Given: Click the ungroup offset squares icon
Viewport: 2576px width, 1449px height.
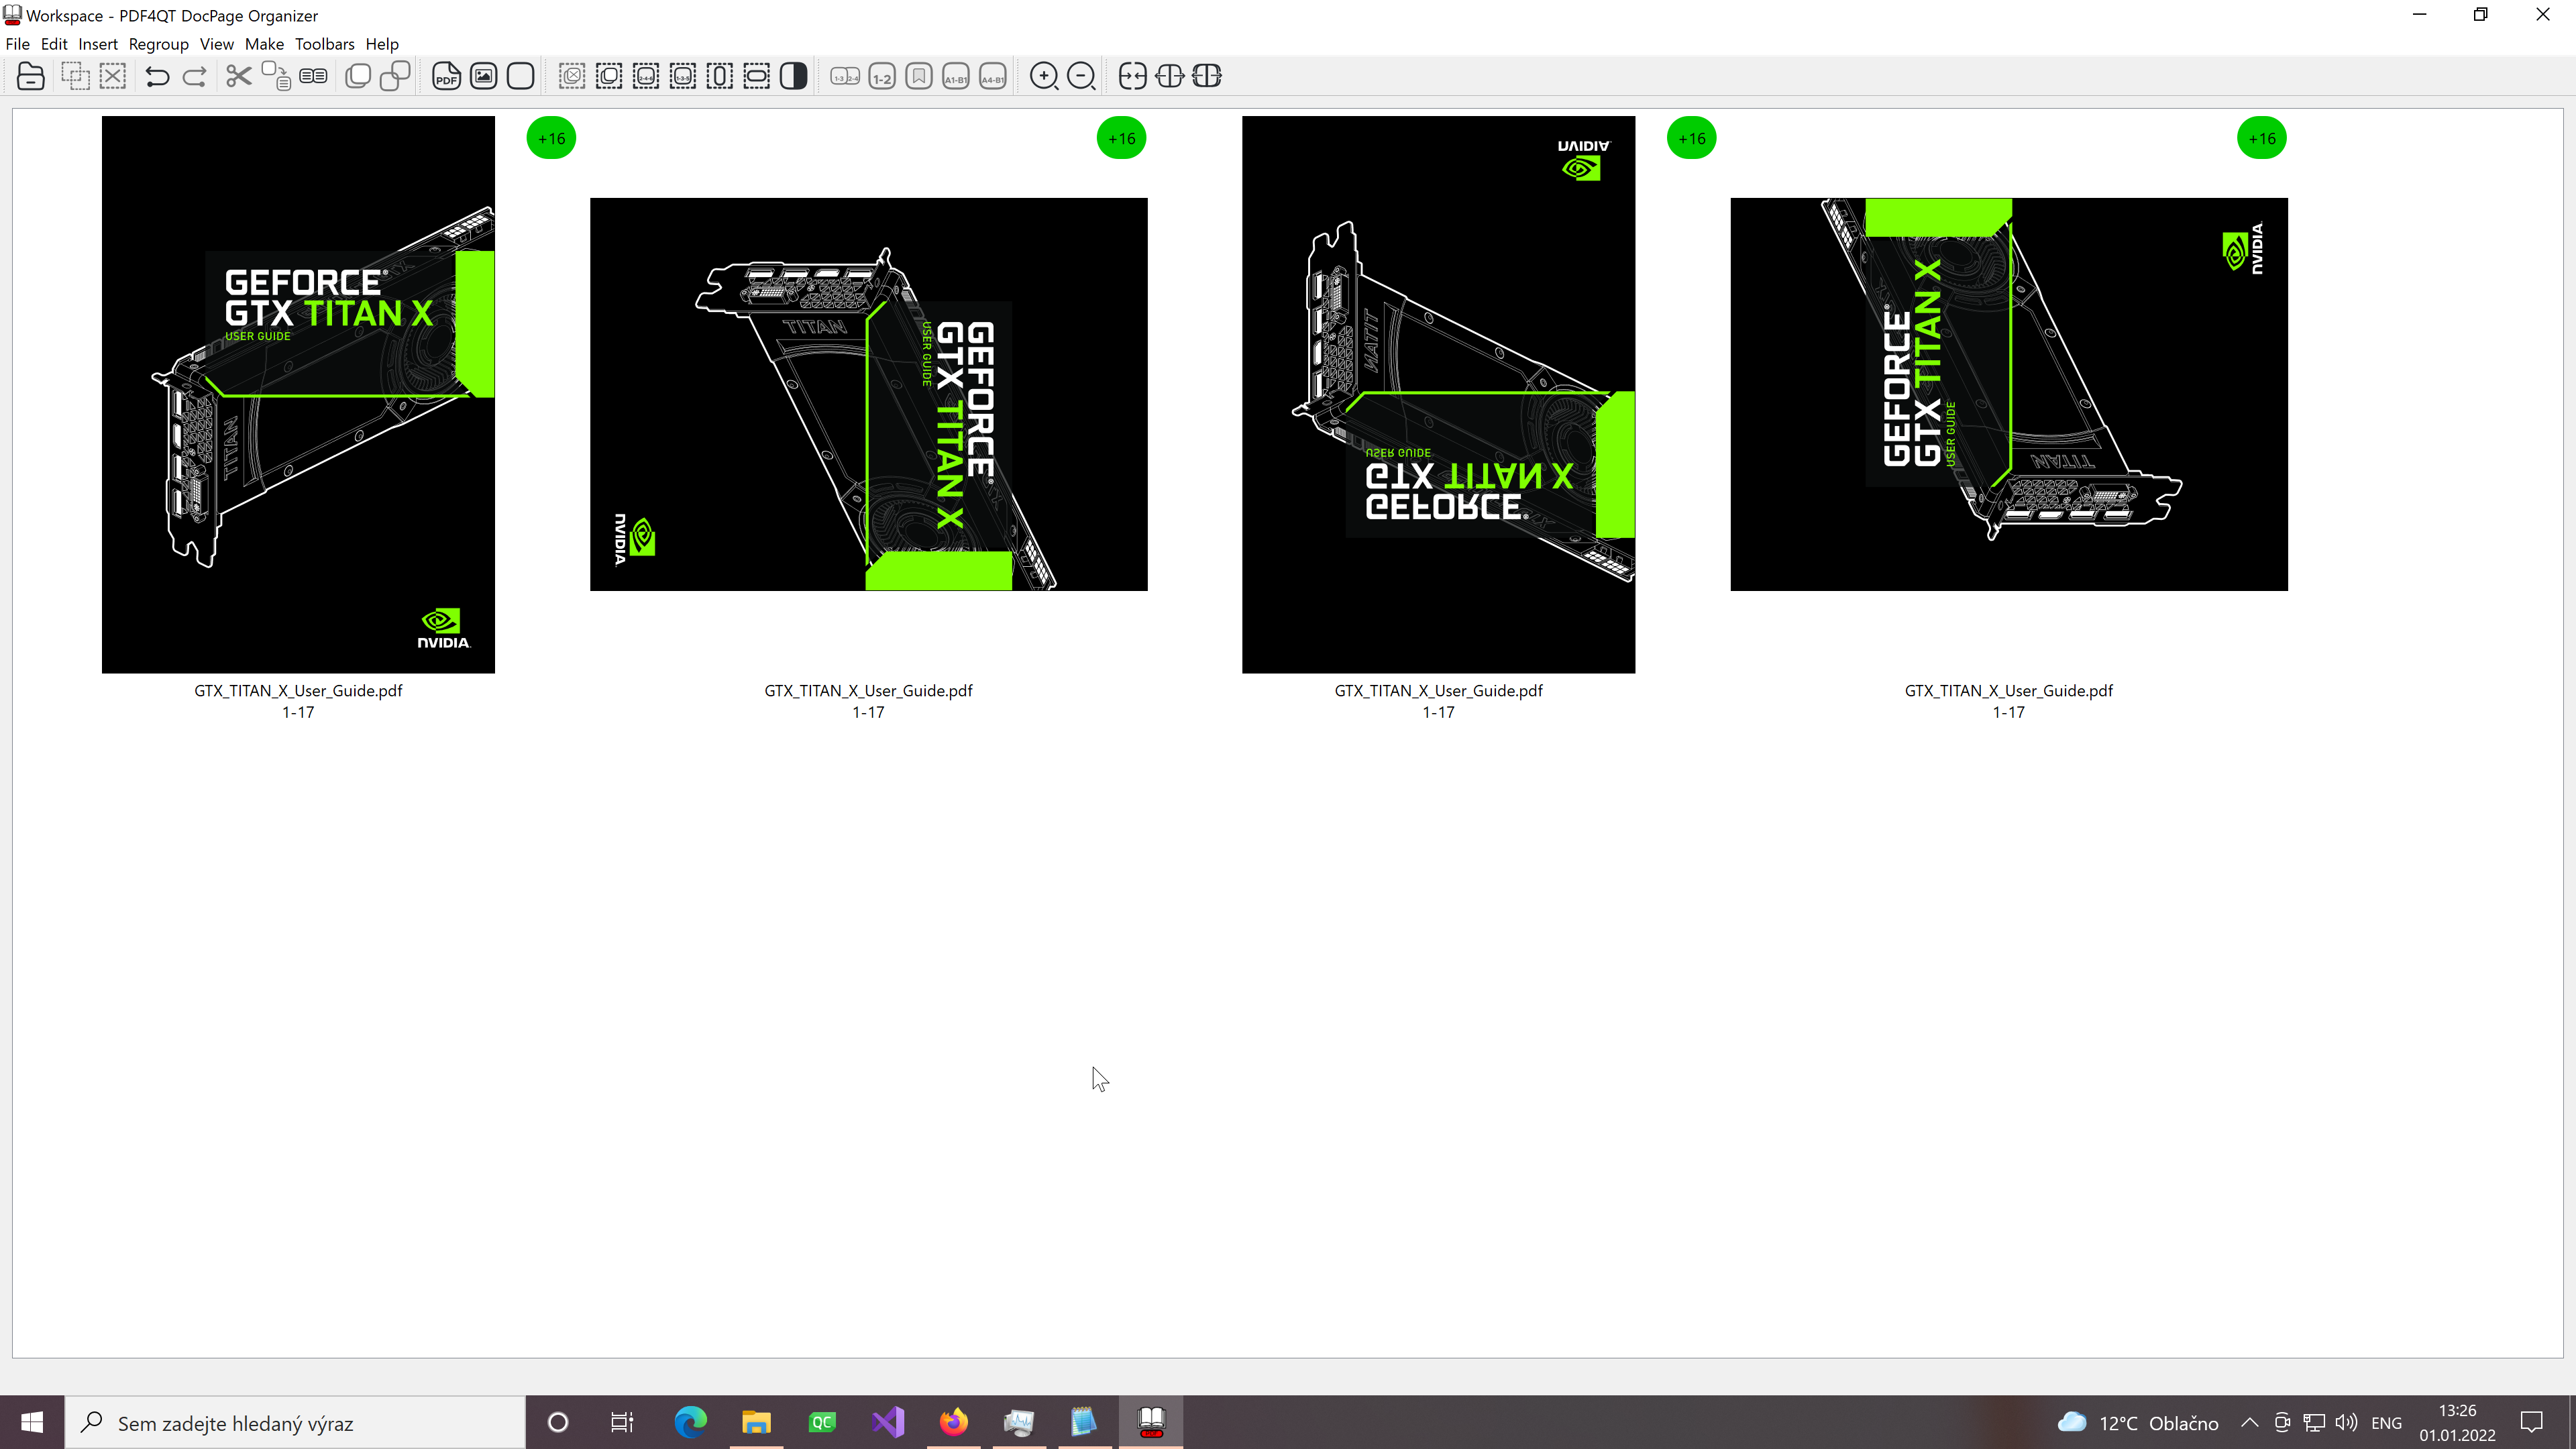Looking at the screenshot, I should click(395, 76).
